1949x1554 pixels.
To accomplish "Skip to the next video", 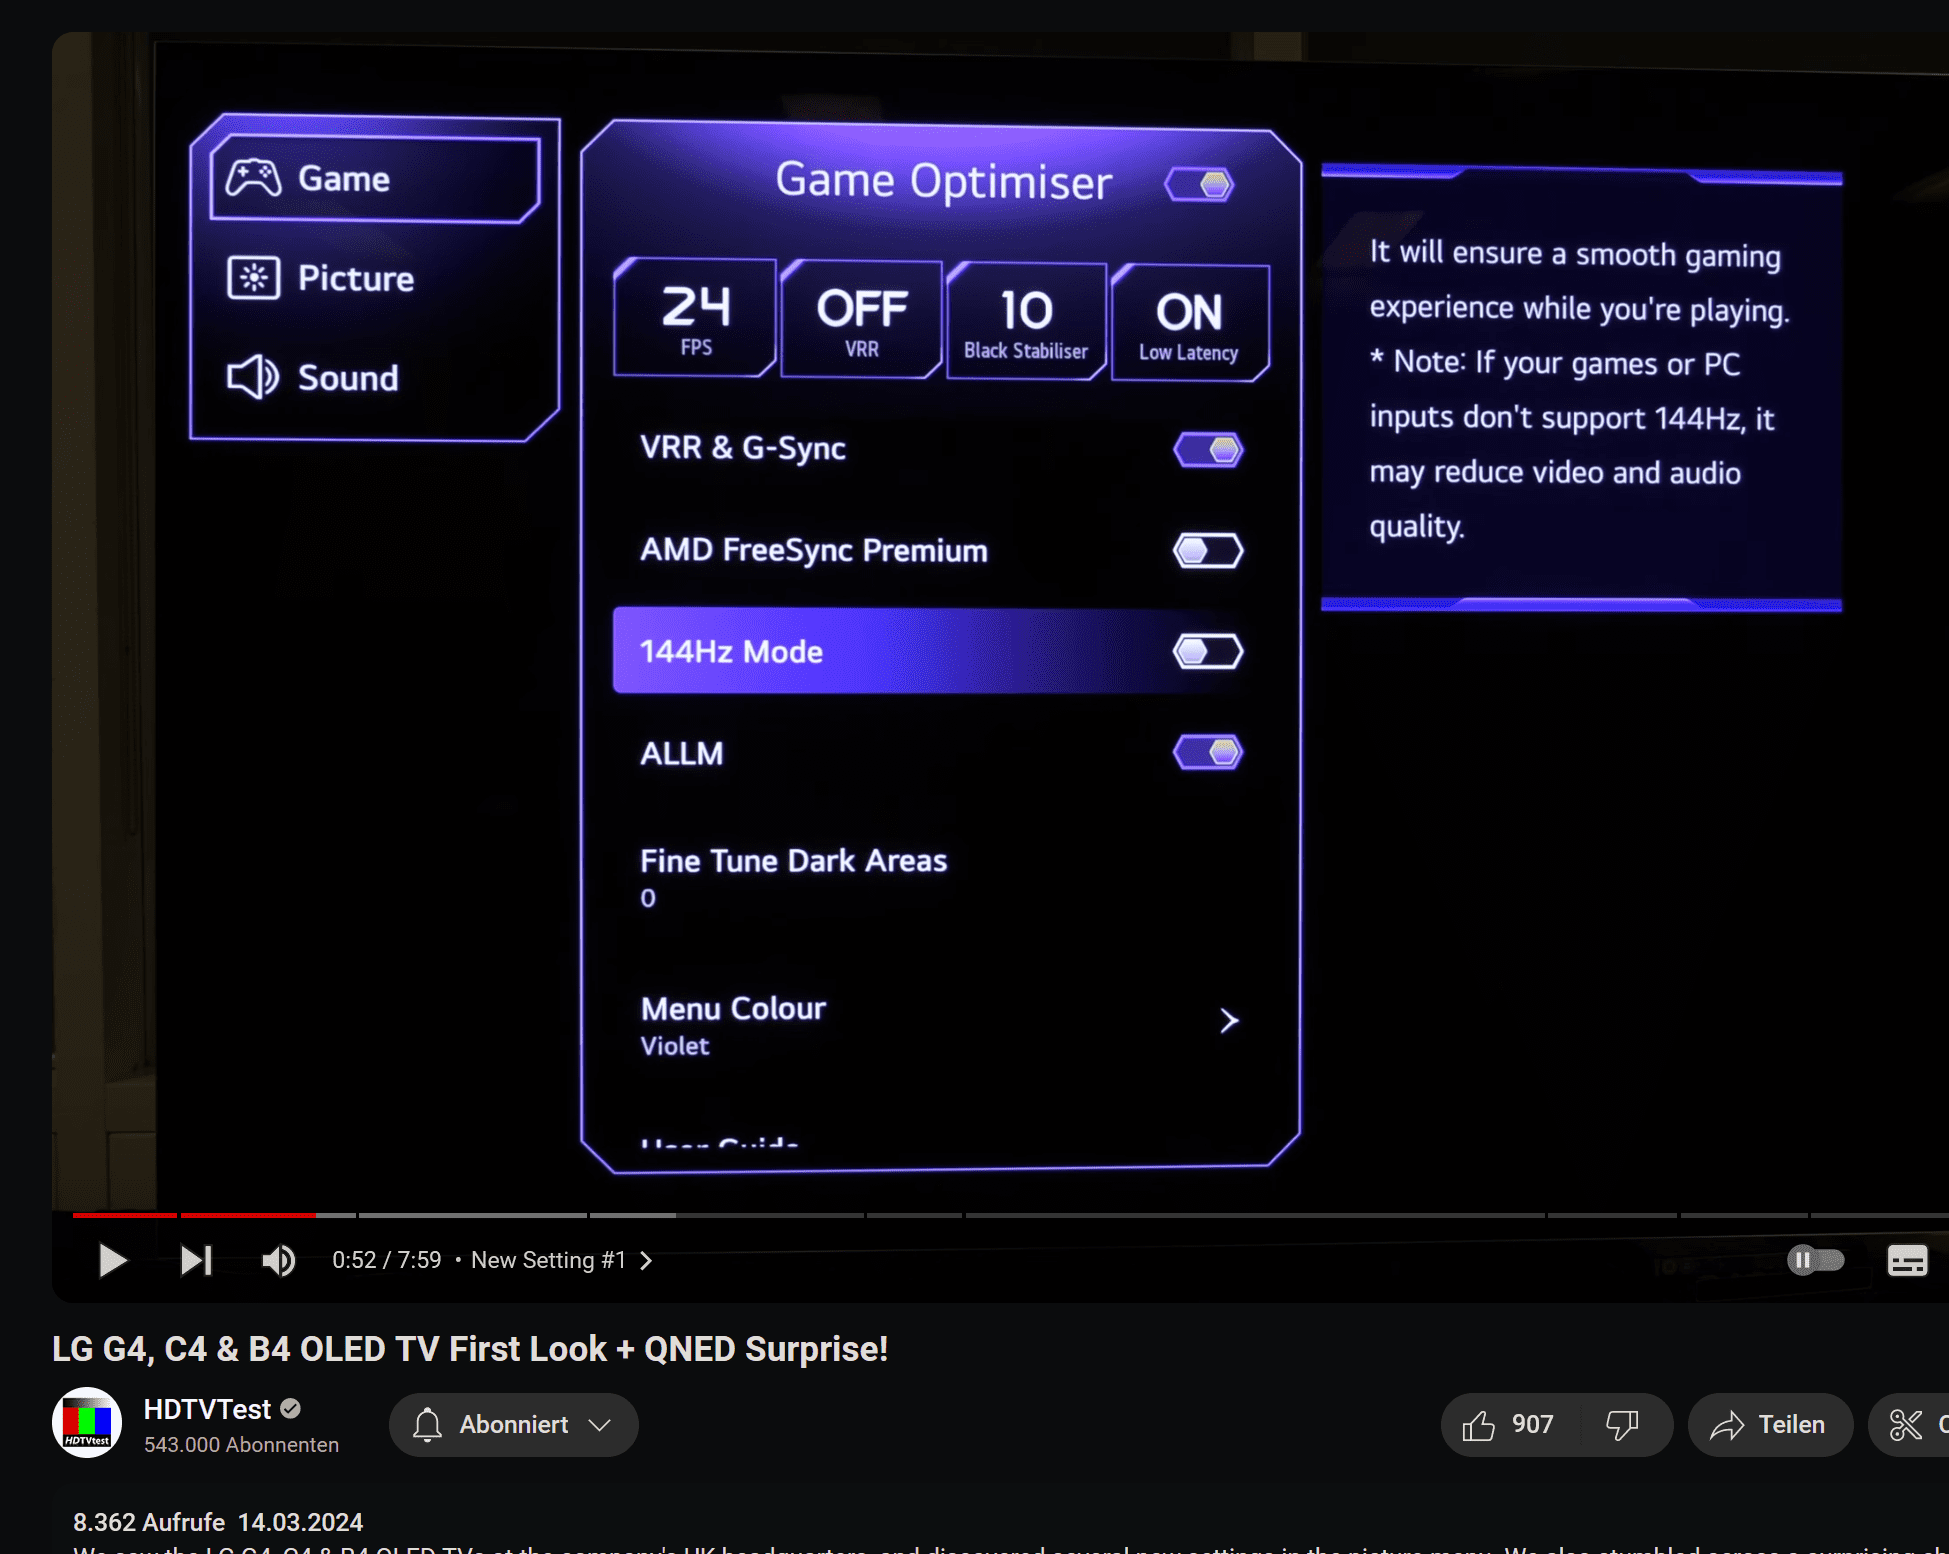I will pyautogui.click(x=196, y=1260).
